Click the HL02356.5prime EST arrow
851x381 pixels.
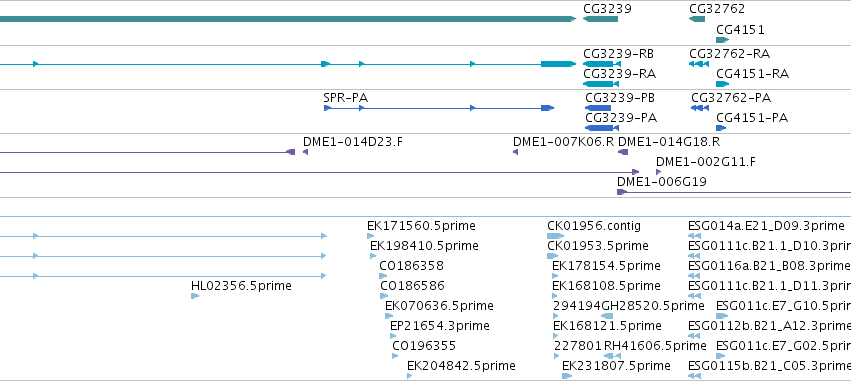pyautogui.click(x=195, y=296)
